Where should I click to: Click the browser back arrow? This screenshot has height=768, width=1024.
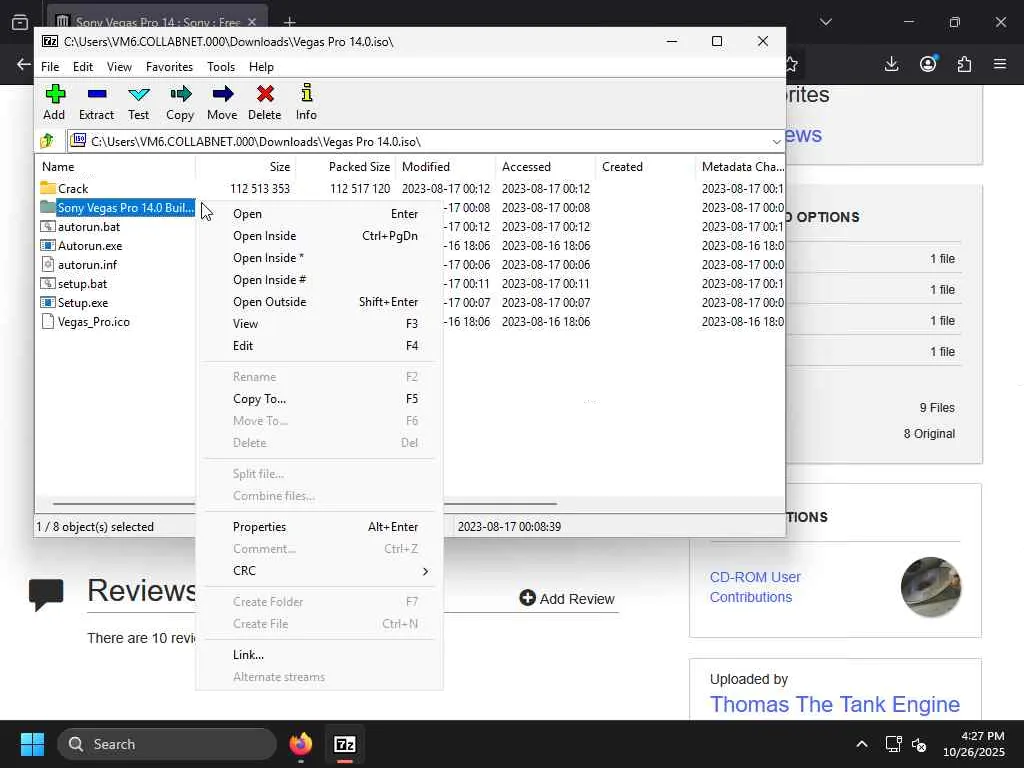[24, 64]
